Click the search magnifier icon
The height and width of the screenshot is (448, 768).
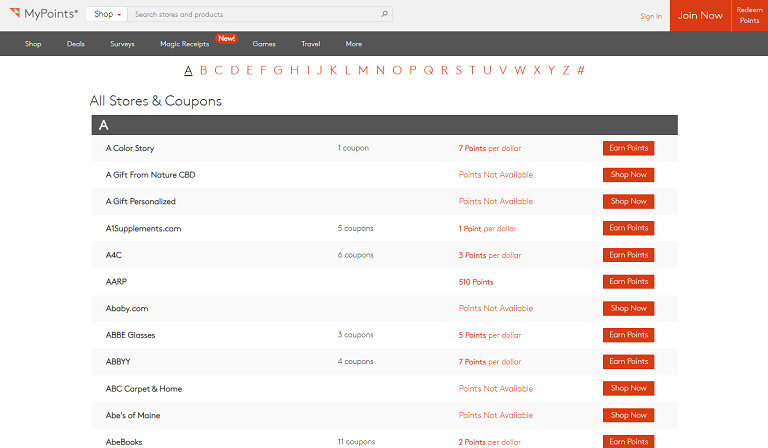click(x=384, y=14)
